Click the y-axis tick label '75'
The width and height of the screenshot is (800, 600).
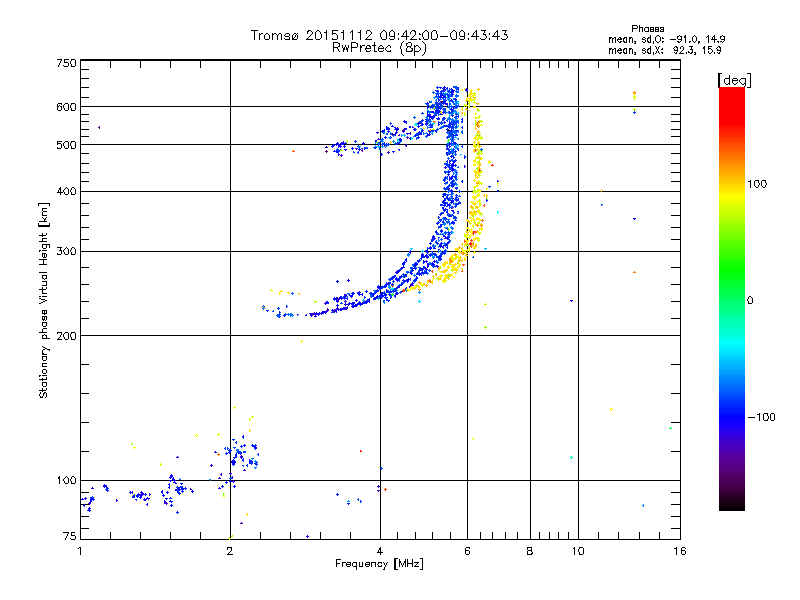point(70,536)
